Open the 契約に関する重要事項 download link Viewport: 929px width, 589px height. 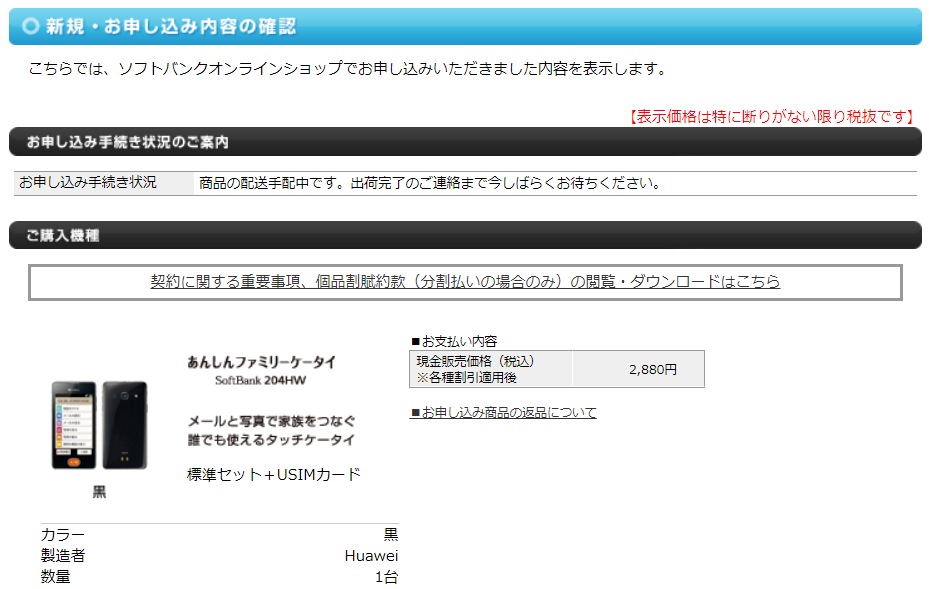click(465, 281)
